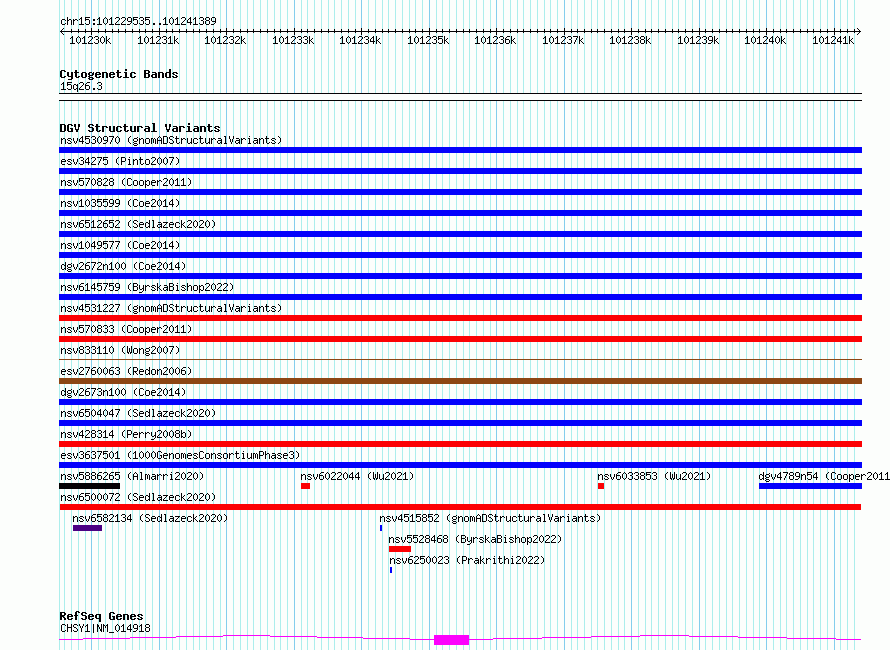Click the CHSY1|NM_014918 gene label
The width and height of the screenshot is (890, 650).
(x=105, y=628)
